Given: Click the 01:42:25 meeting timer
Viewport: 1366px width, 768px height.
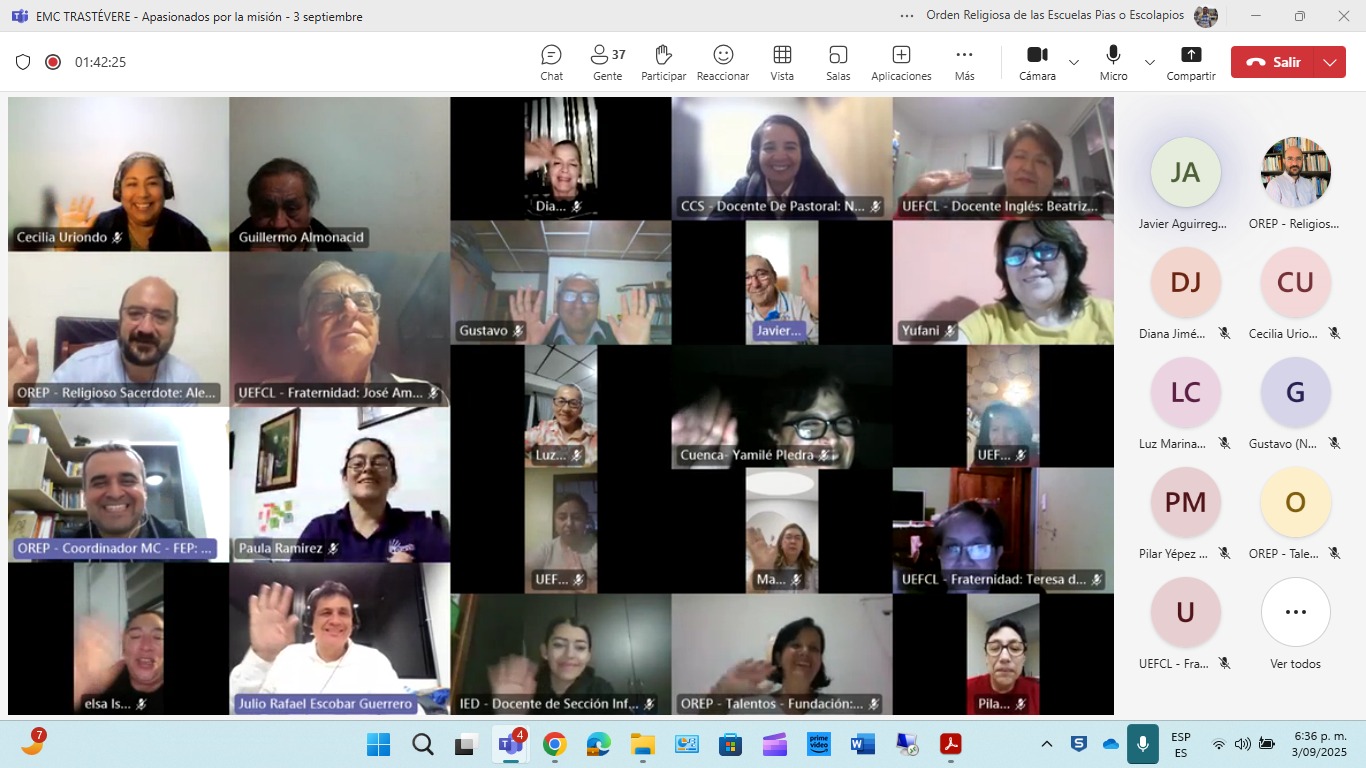Looking at the screenshot, I should click(100, 62).
